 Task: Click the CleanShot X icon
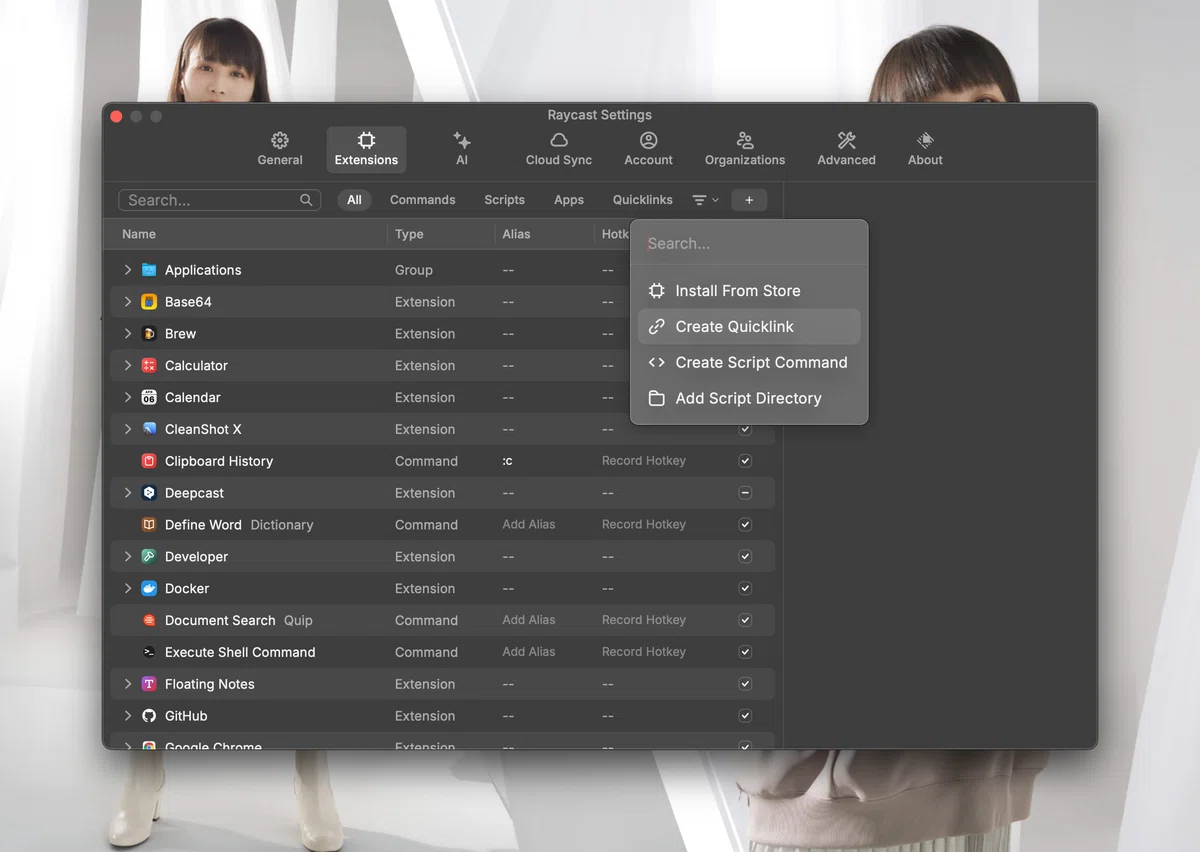(x=149, y=429)
